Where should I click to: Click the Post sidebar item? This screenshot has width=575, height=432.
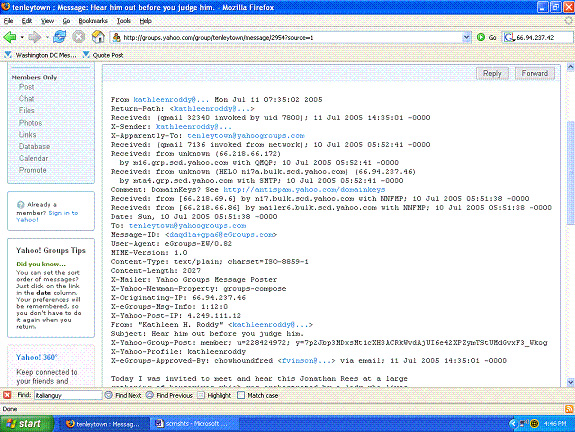point(26,87)
